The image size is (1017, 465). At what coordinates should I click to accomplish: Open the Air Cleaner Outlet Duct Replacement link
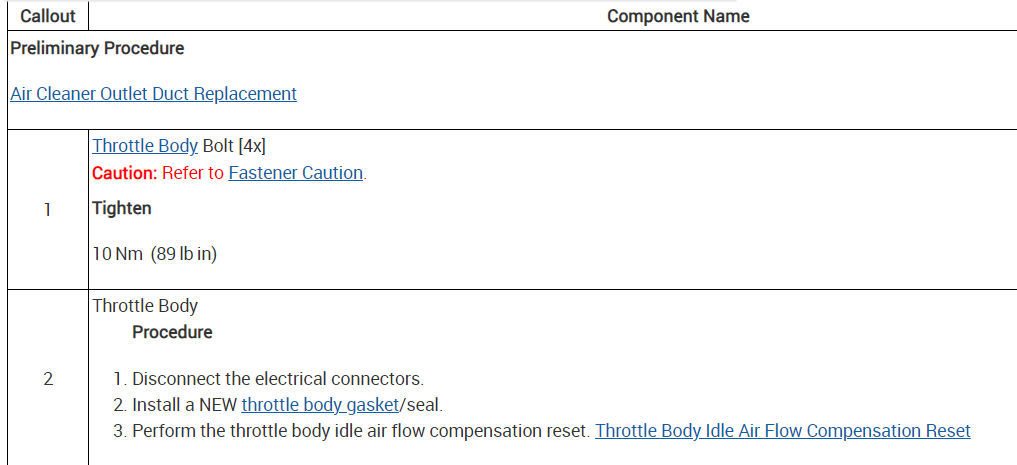[153, 94]
